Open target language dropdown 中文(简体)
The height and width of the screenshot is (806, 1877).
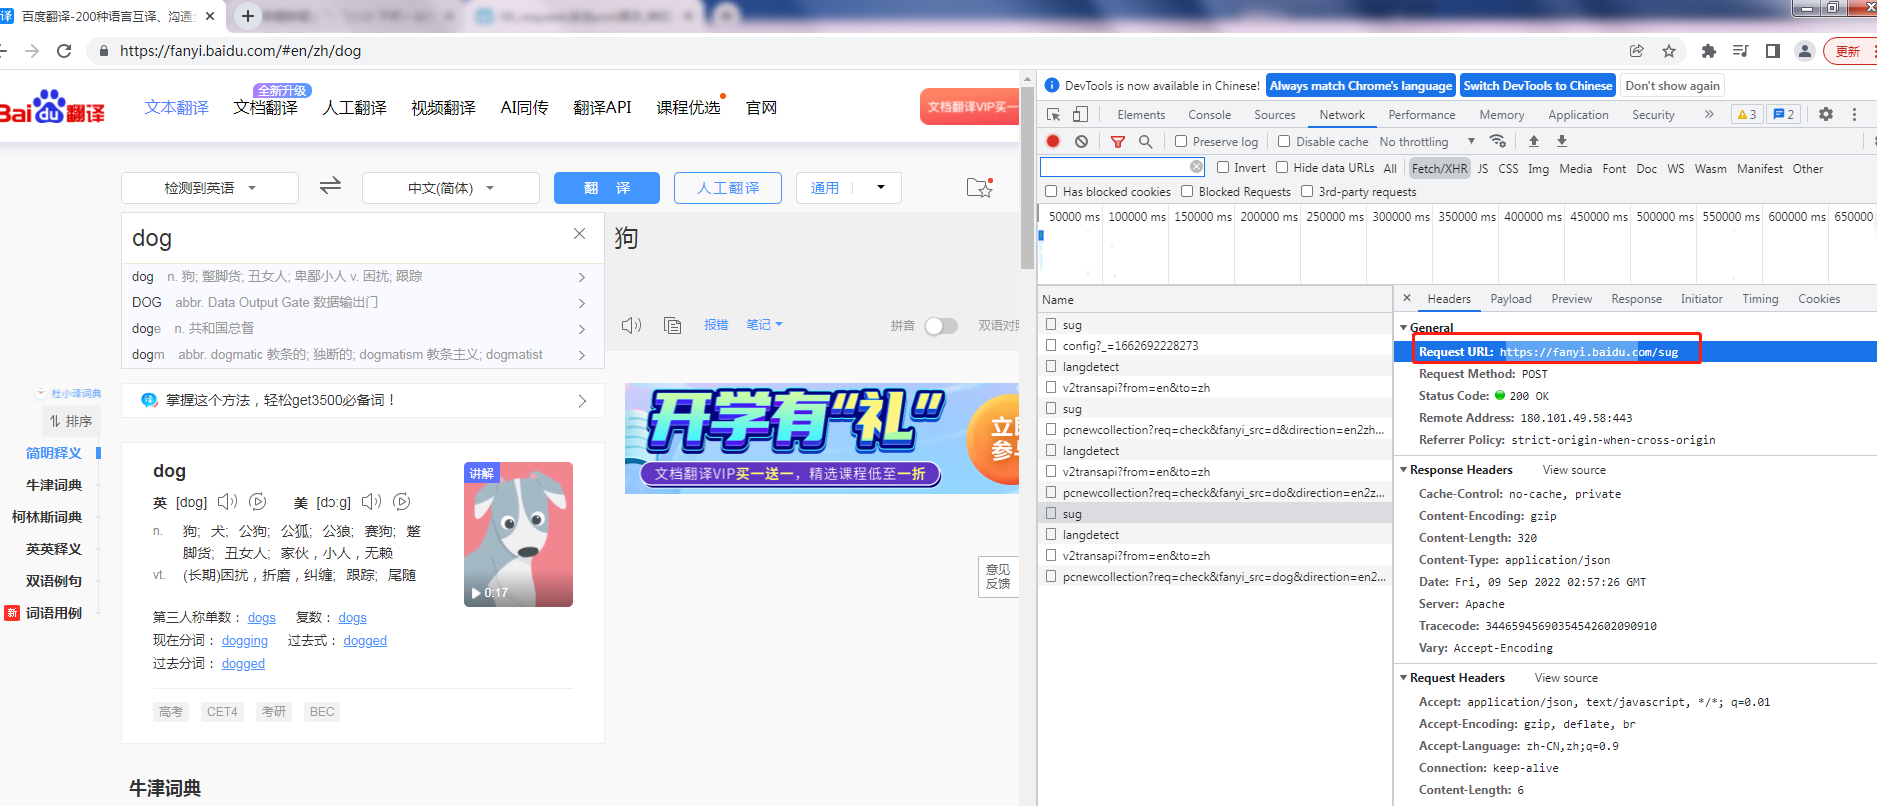[x=451, y=188]
